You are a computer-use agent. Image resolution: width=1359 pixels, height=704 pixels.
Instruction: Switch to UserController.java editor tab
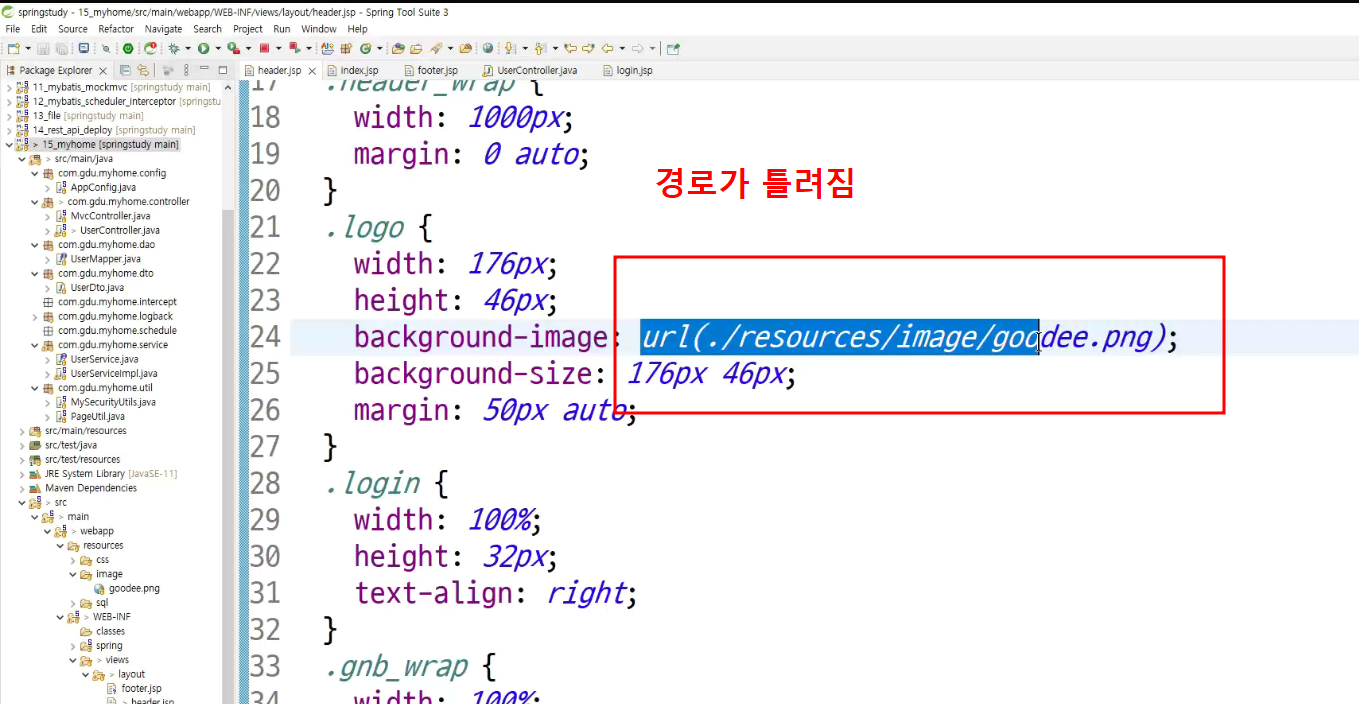537,71
